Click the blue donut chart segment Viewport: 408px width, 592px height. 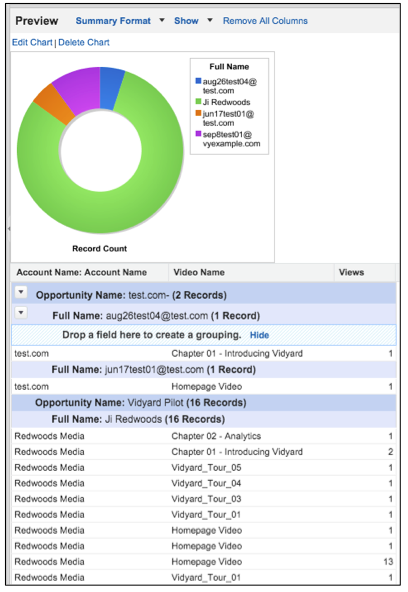110,88
